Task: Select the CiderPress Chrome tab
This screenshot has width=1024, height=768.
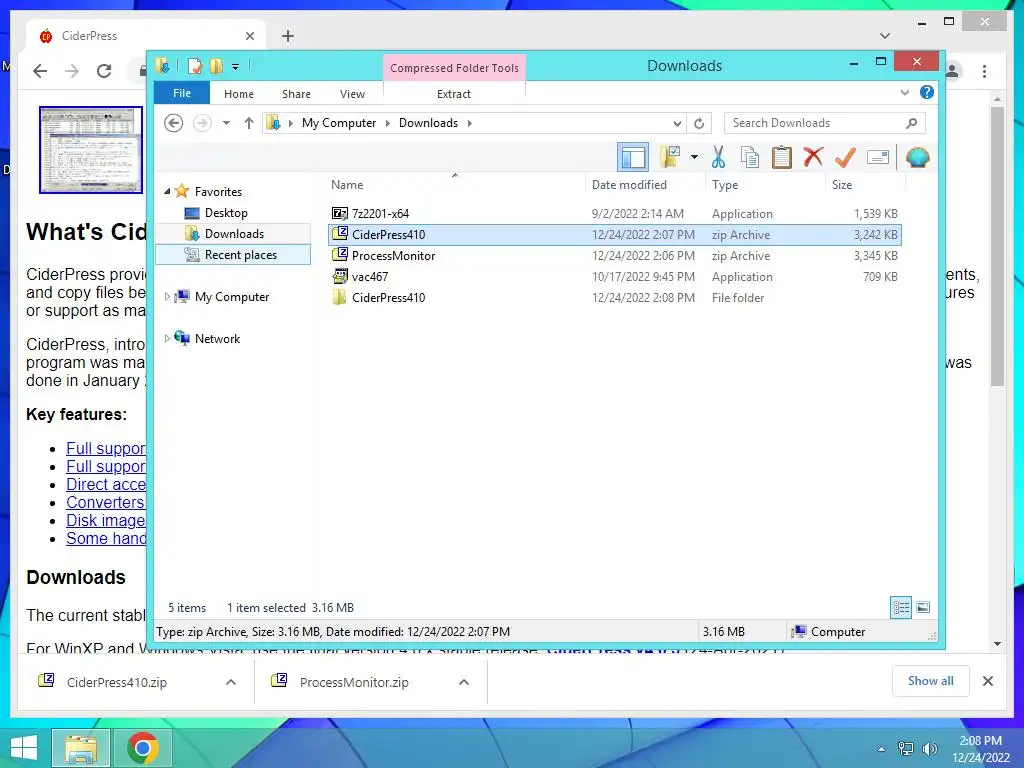Action: click(147, 36)
